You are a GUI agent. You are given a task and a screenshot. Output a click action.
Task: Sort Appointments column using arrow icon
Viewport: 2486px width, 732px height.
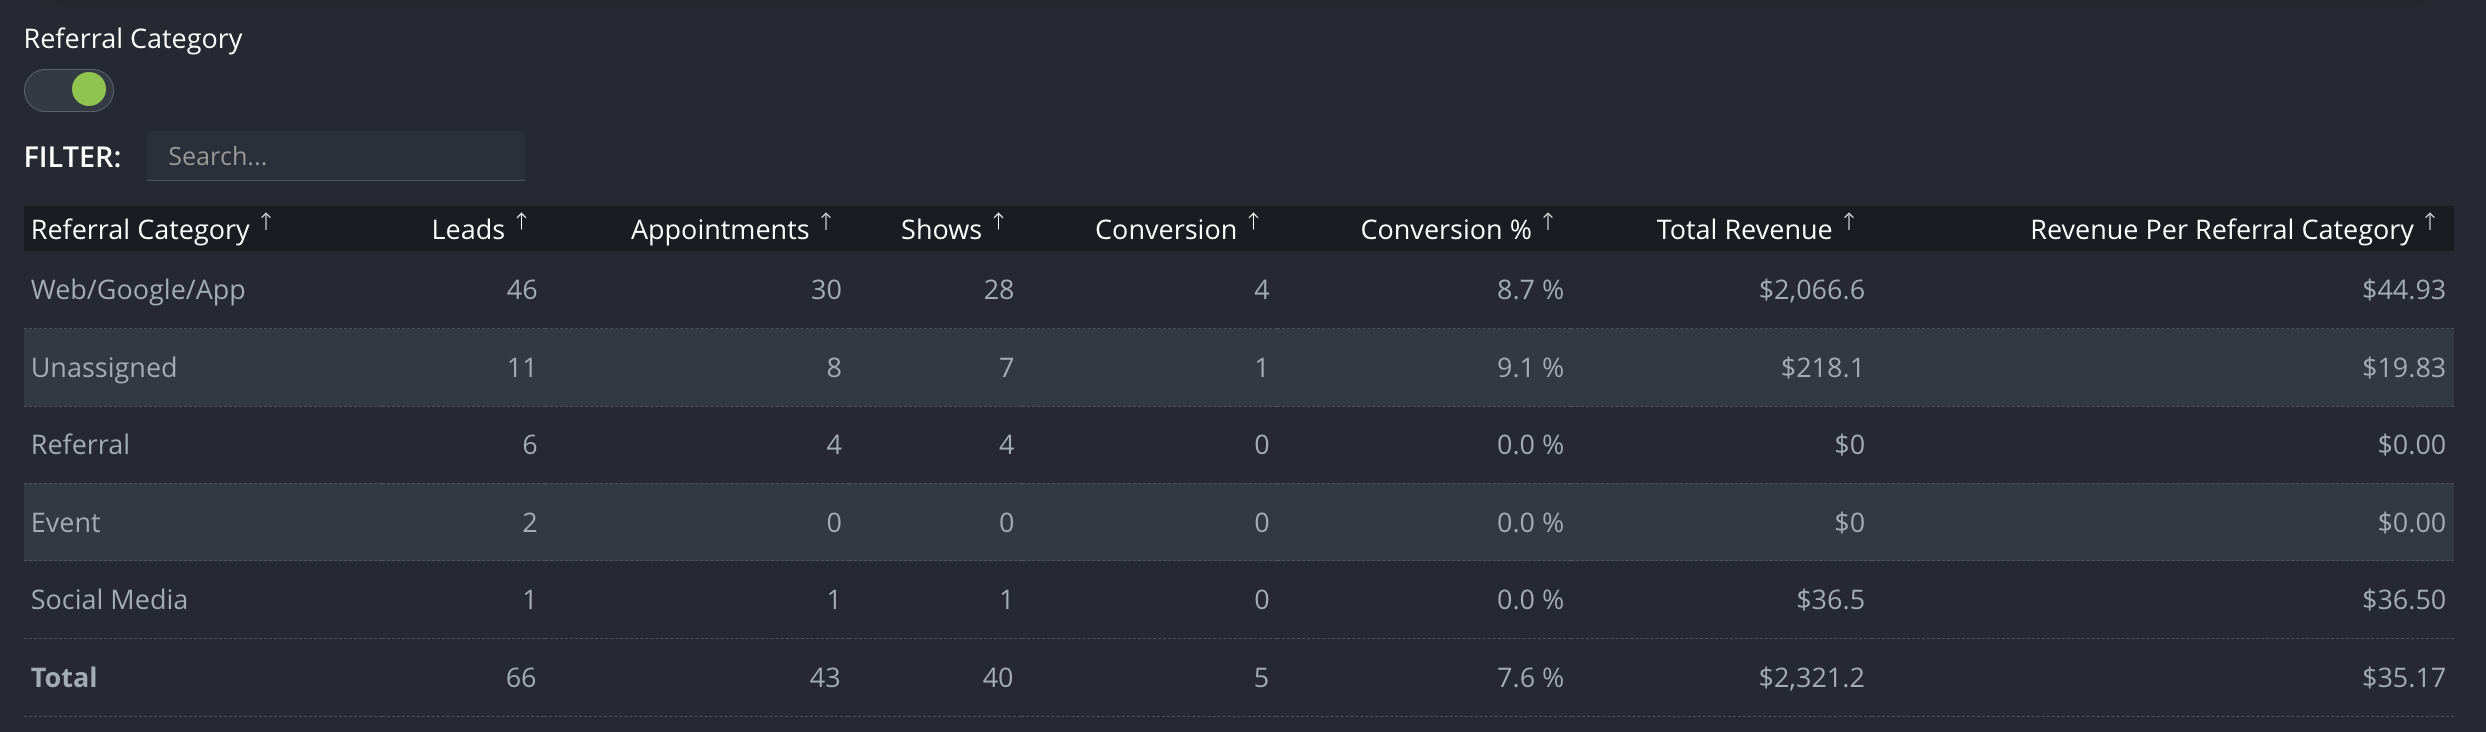[x=826, y=221]
